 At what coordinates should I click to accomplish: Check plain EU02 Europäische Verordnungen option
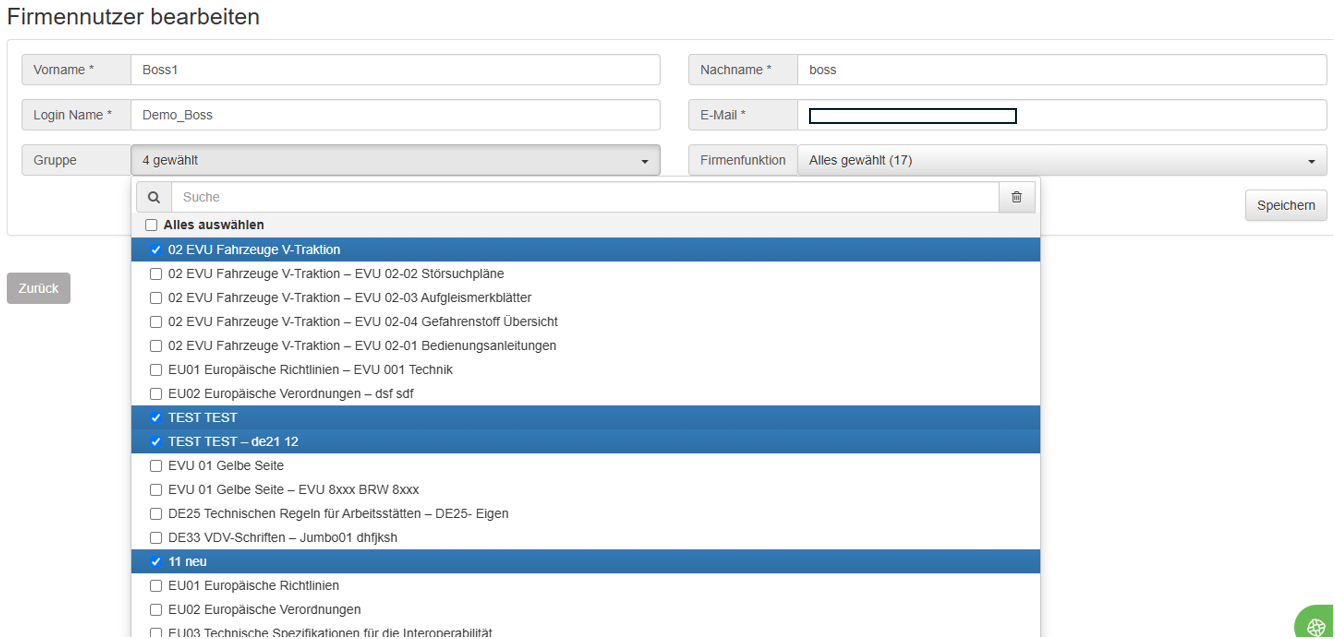point(155,609)
